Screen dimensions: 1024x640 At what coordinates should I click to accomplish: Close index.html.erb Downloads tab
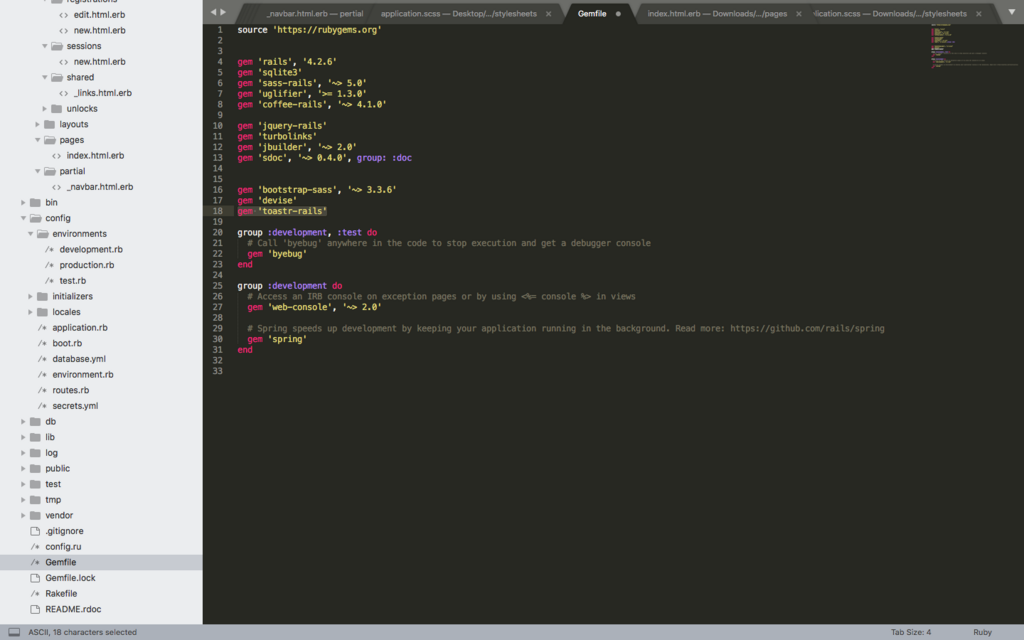coord(799,14)
